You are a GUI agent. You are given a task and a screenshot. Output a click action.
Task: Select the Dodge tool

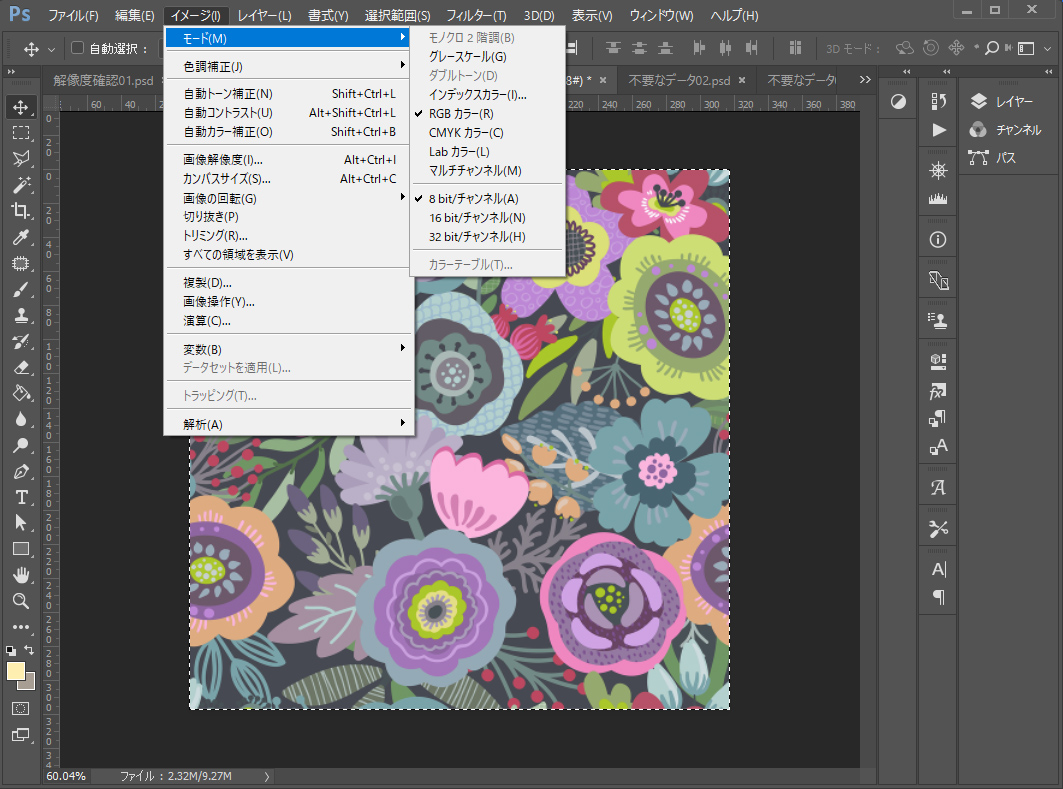(x=21, y=445)
